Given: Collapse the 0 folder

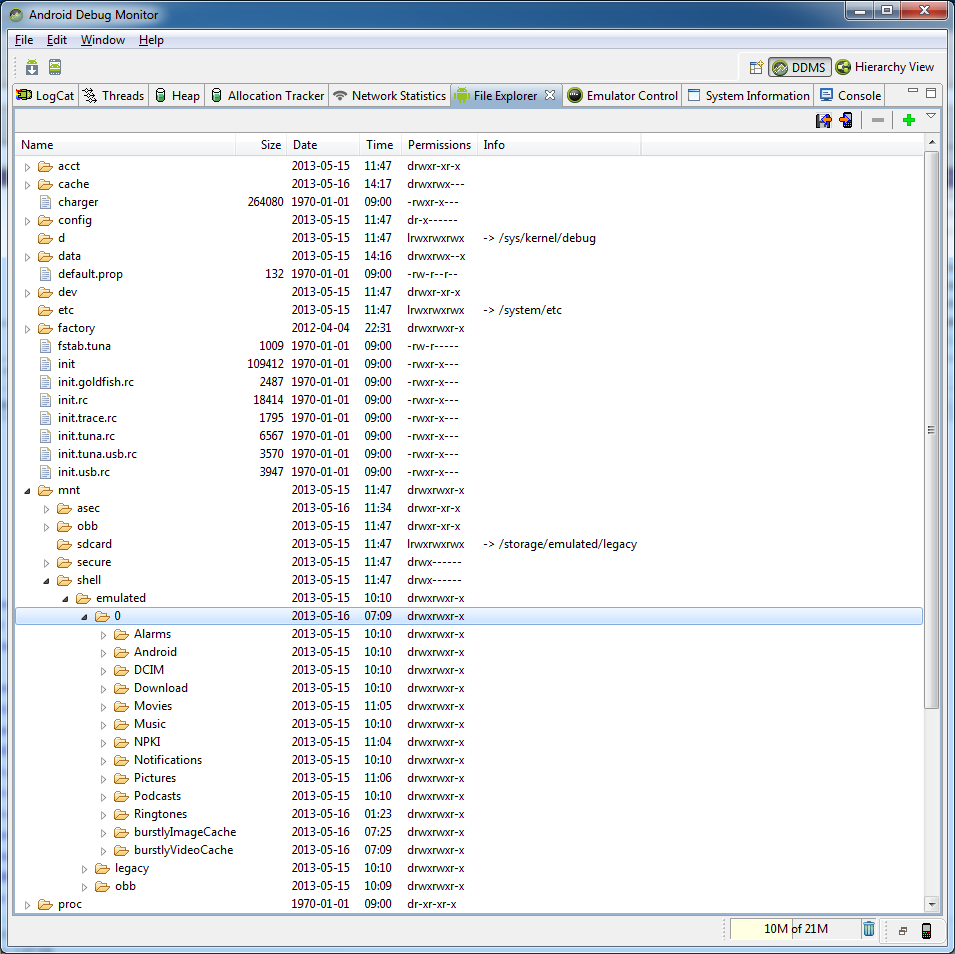Looking at the screenshot, I should point(84,617).
